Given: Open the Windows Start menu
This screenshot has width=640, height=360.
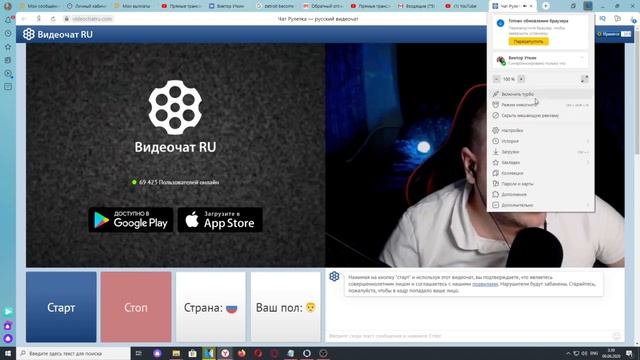Looking at the screenshot, I should tap(8, 353).
